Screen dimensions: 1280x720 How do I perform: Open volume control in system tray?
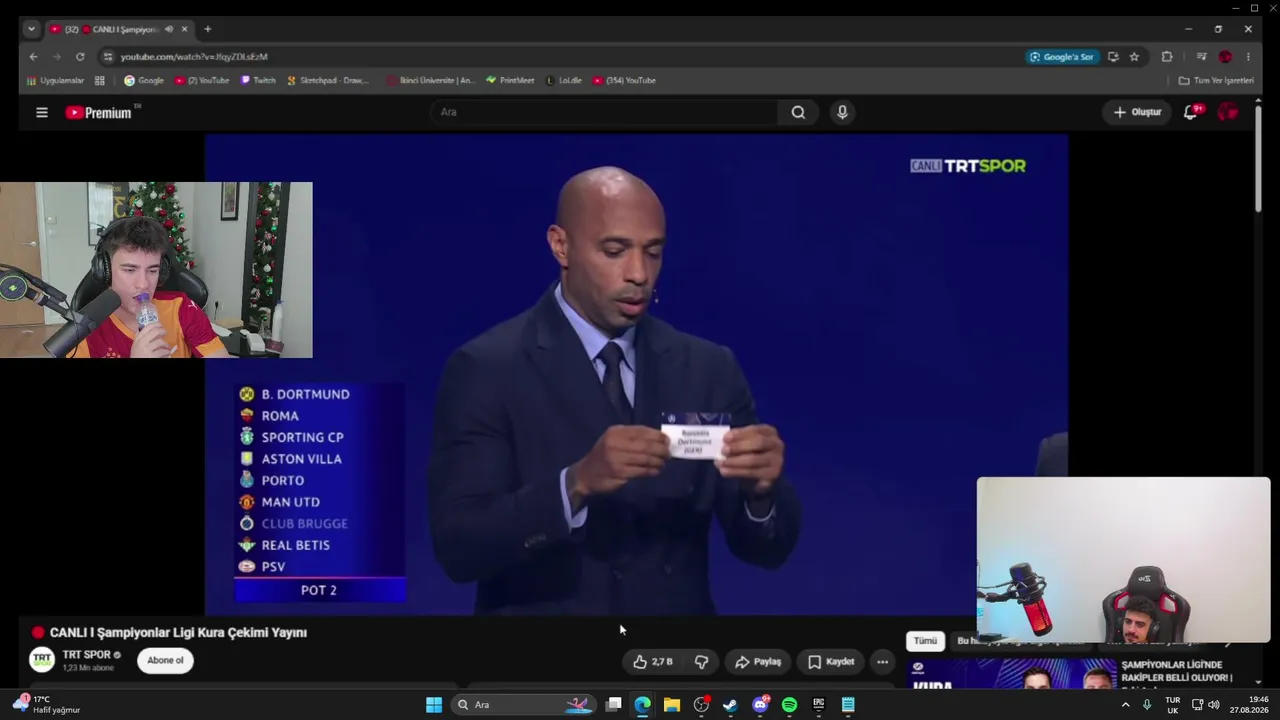tap(1214, 705)
